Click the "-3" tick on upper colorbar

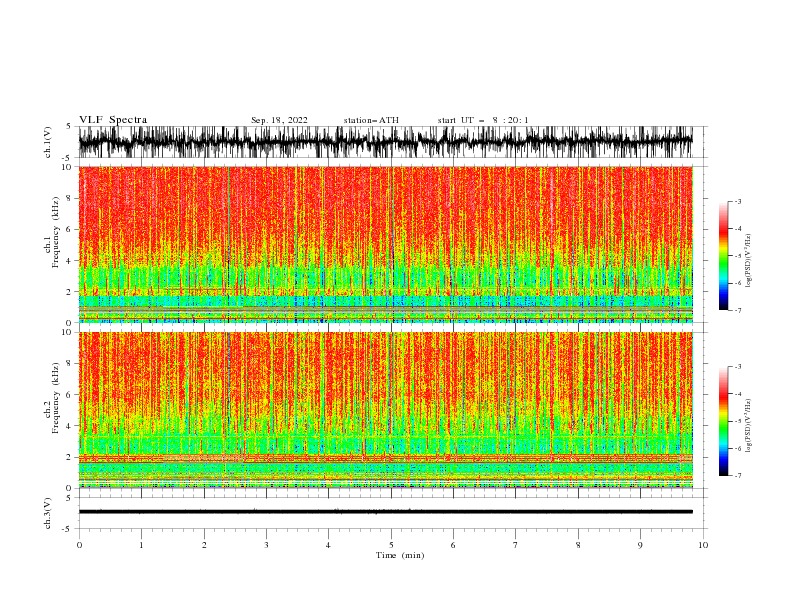point(737,201)
